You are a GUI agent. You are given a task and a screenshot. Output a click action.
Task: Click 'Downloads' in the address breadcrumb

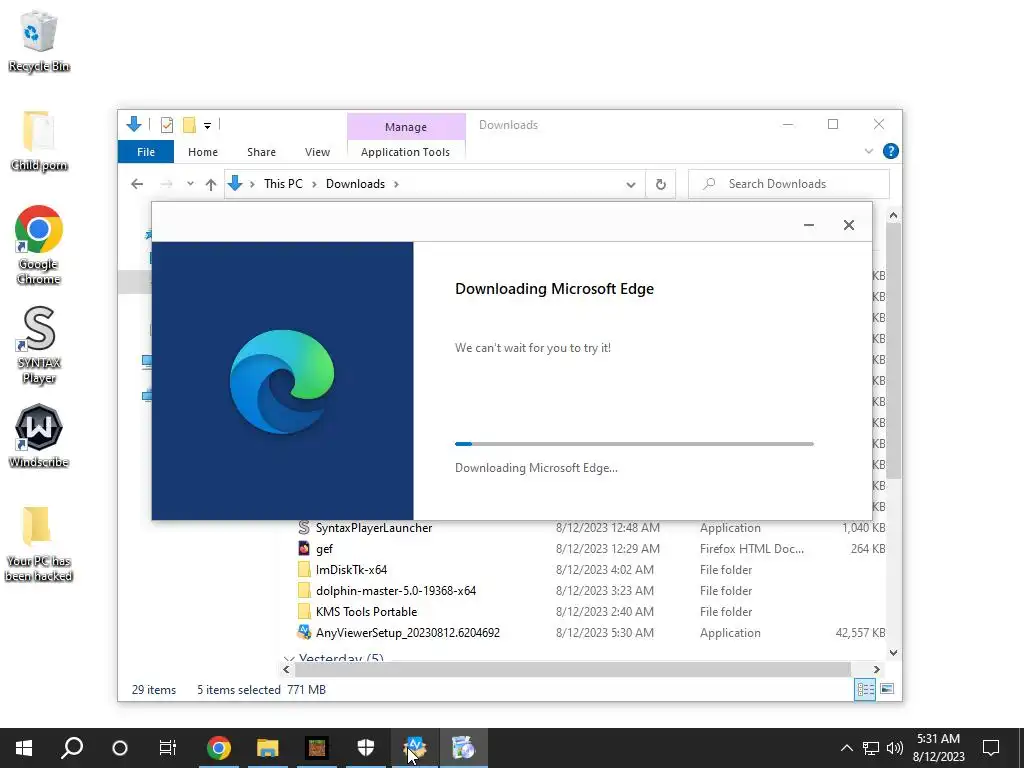point(355,184)
